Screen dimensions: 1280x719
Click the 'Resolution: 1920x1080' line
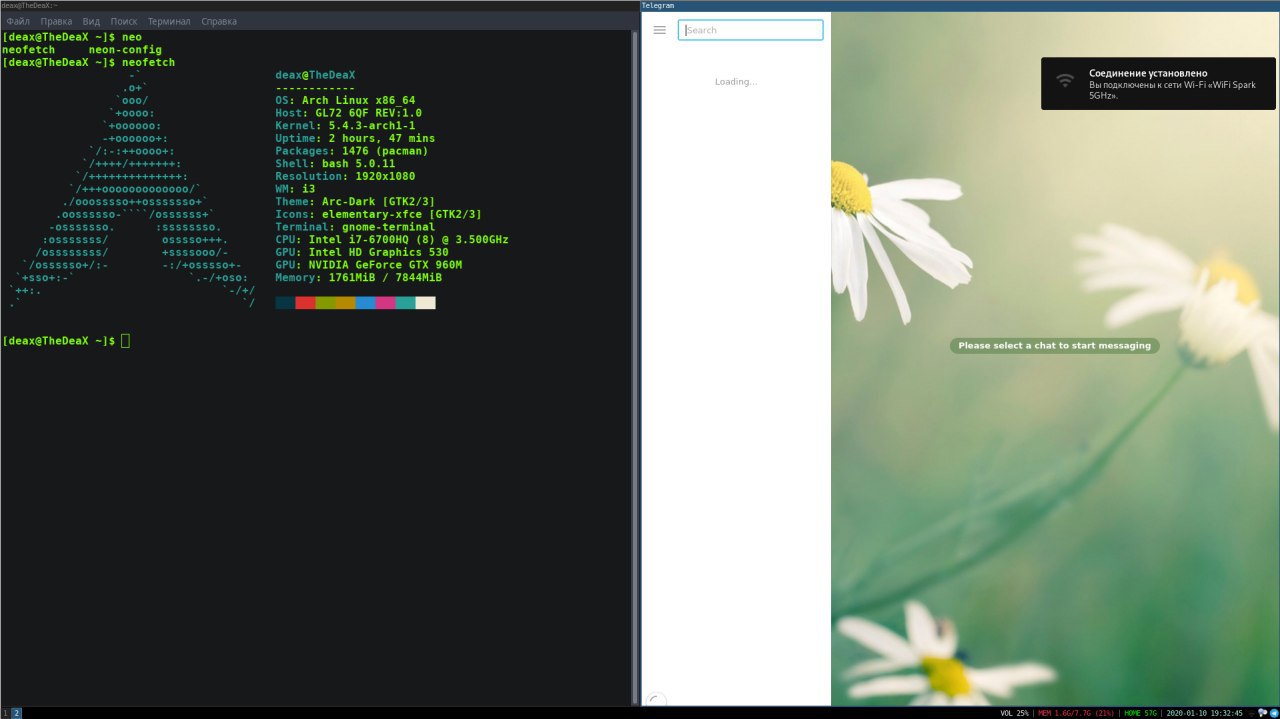coord(345,176)
